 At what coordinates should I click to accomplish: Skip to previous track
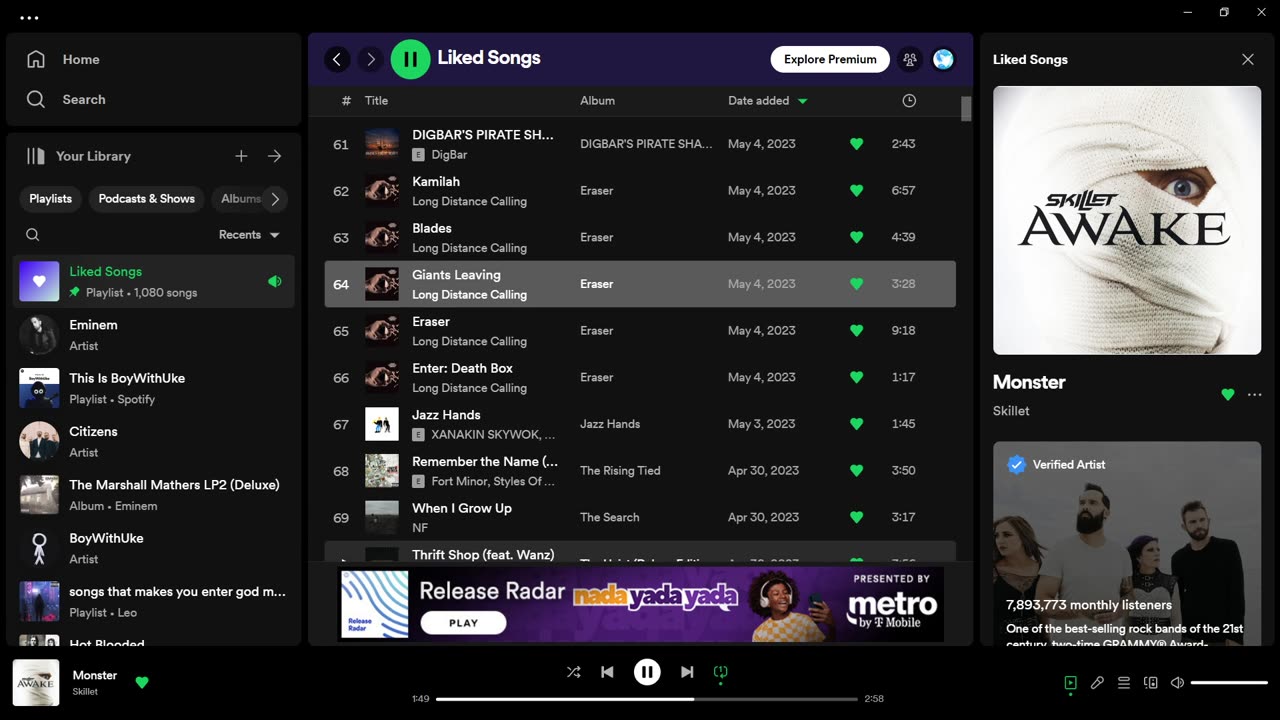coord(607,672)
